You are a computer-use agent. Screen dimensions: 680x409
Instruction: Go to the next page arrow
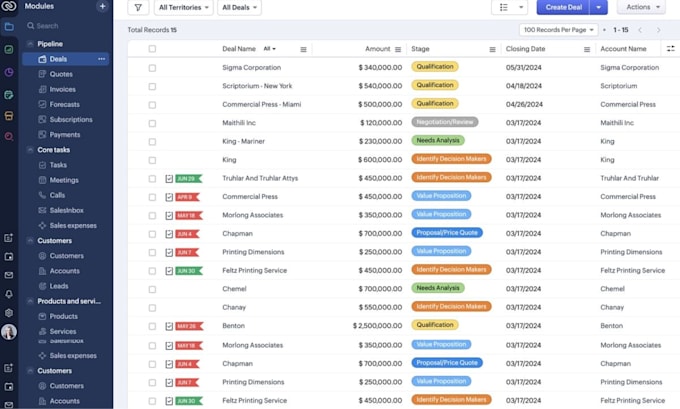658,30
